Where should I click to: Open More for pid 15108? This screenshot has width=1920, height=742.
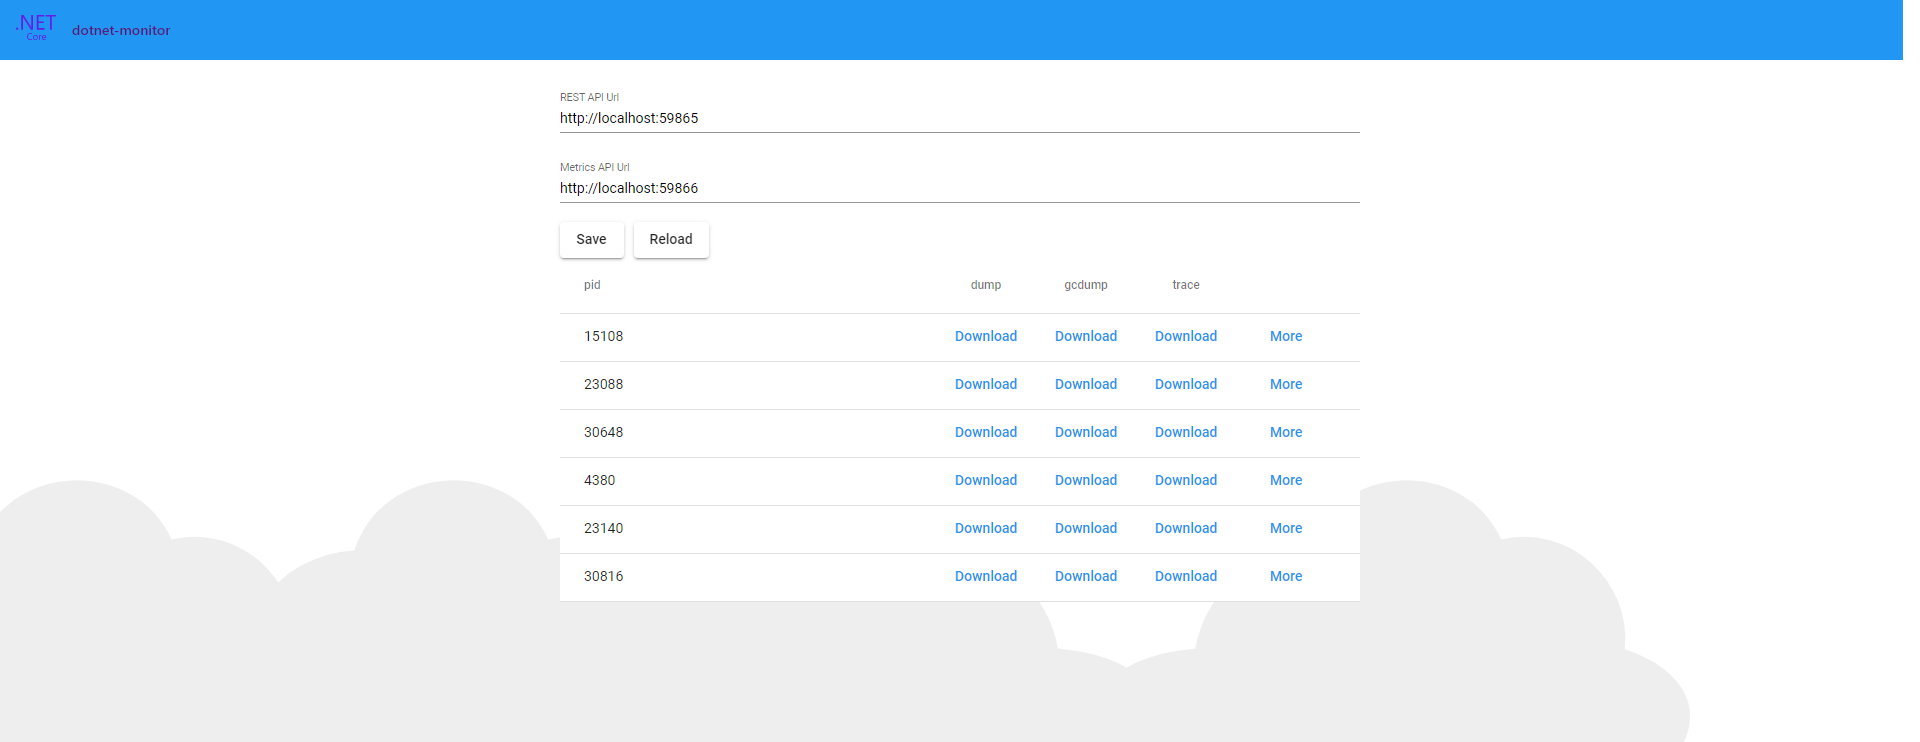[1286, 337]
